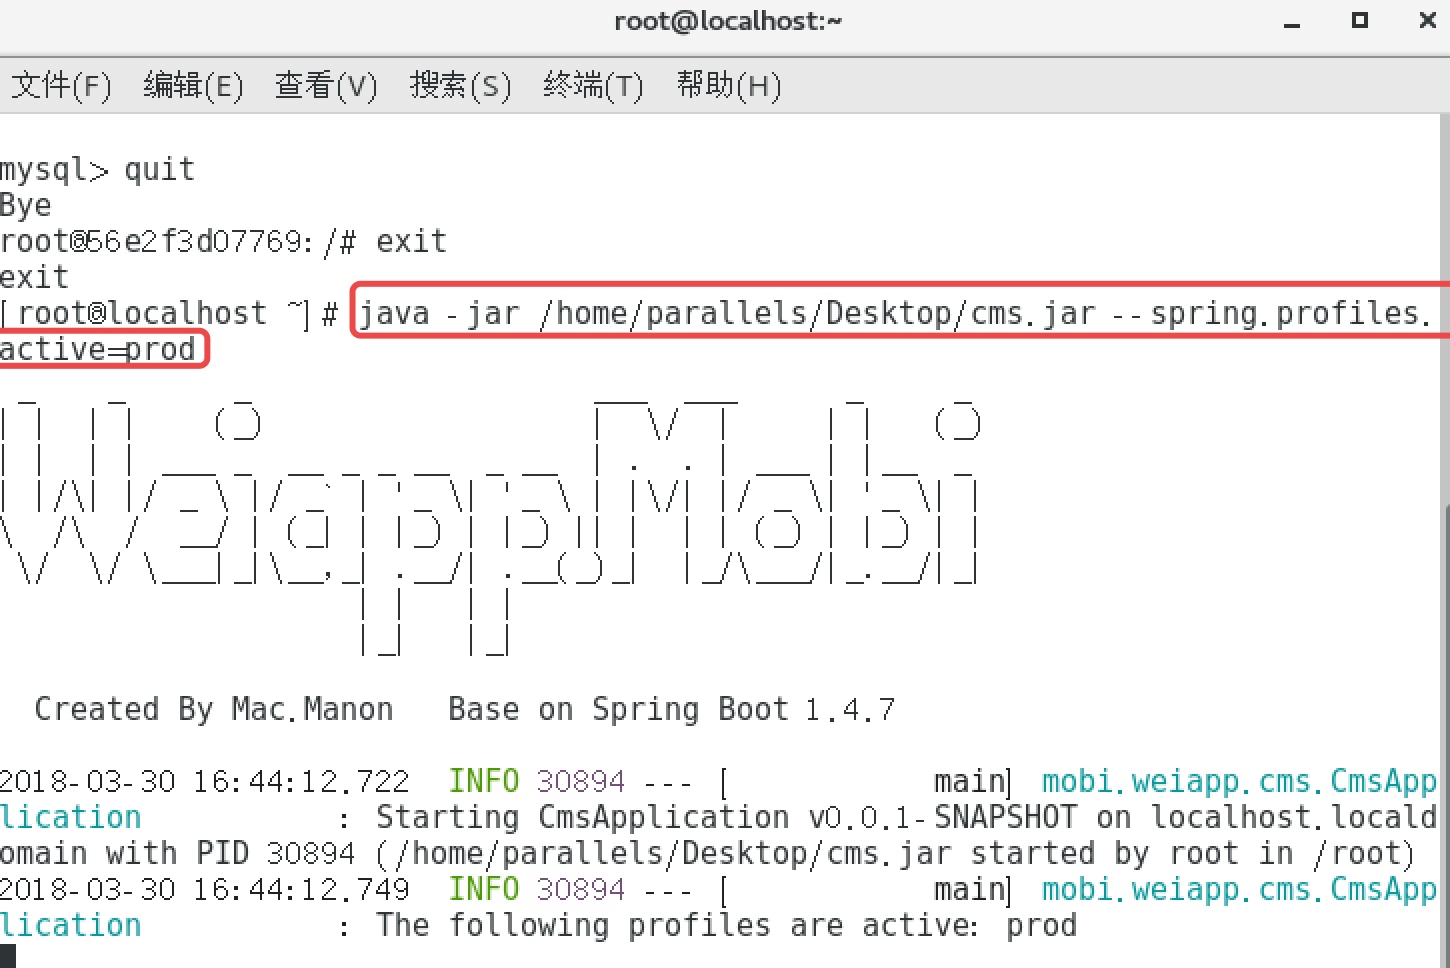Viewport: 1450px width, 968px height.
Task: Open the 查看(V) menu
Action: (326, 86)
